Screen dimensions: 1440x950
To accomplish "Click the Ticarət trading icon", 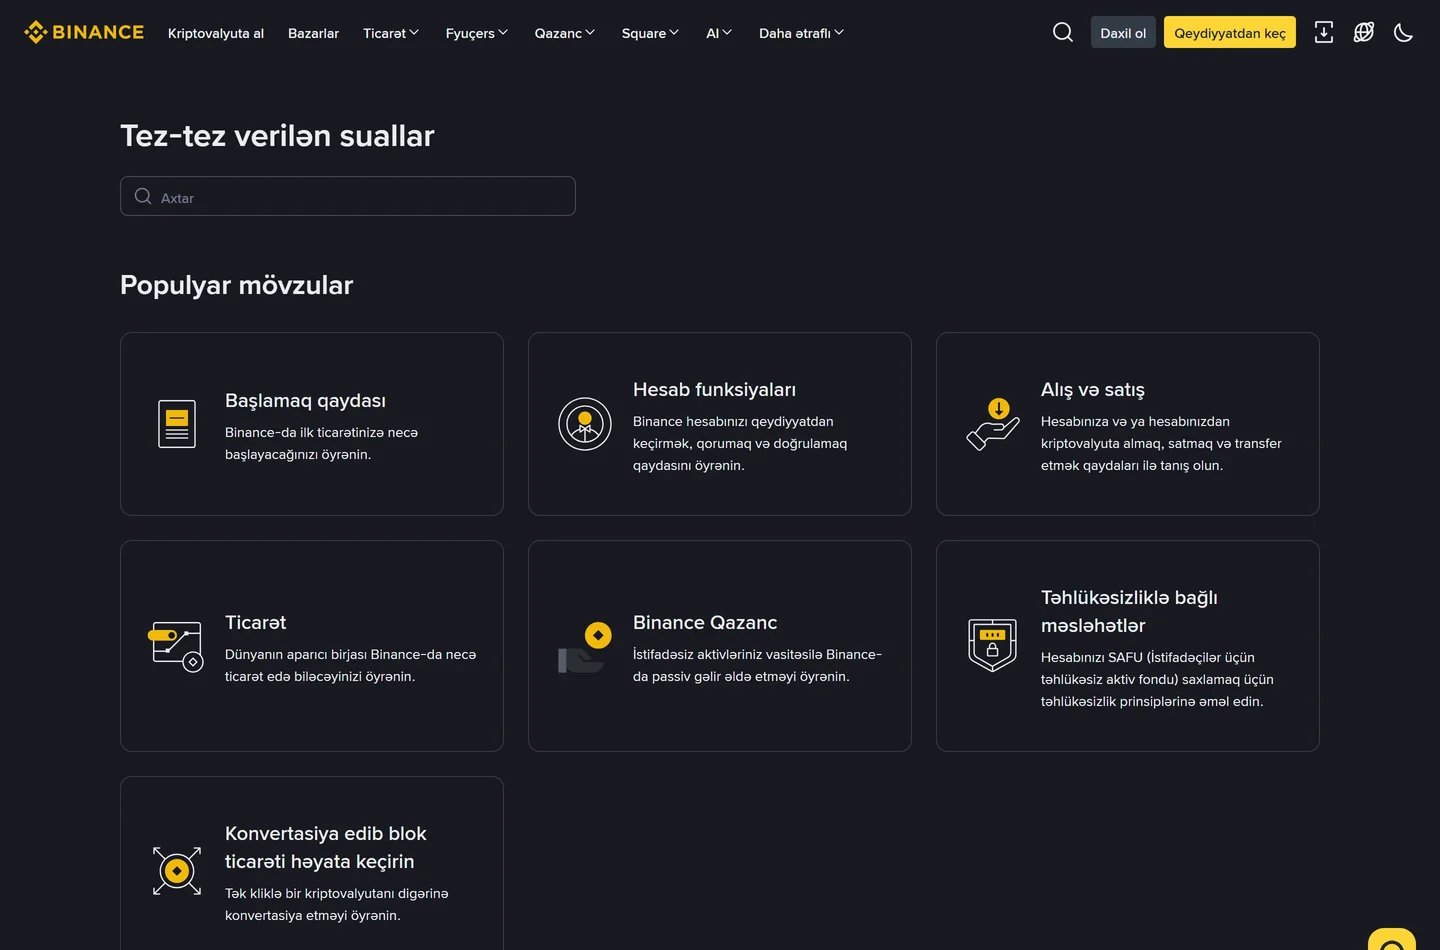I will (177, 646).
